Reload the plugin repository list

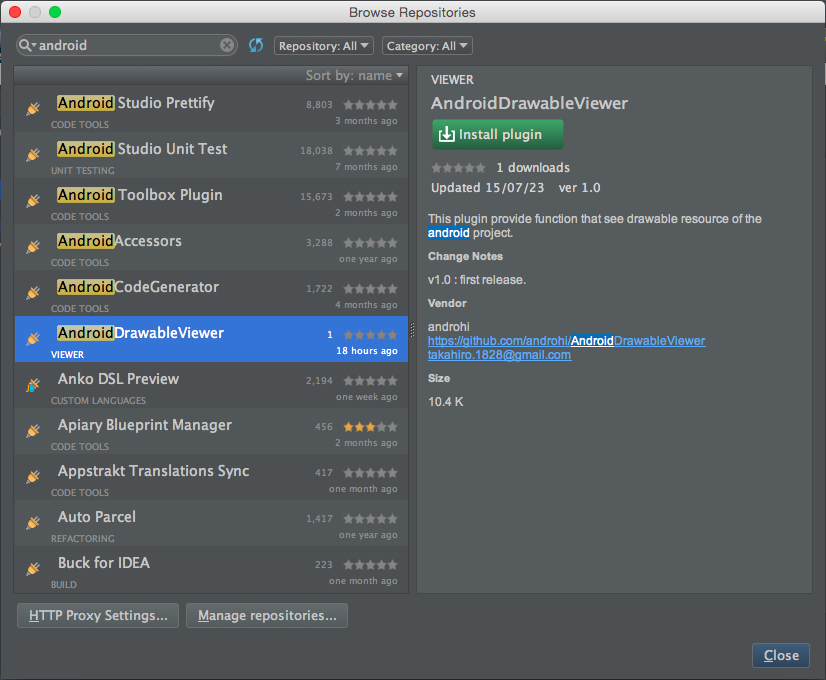256,45
